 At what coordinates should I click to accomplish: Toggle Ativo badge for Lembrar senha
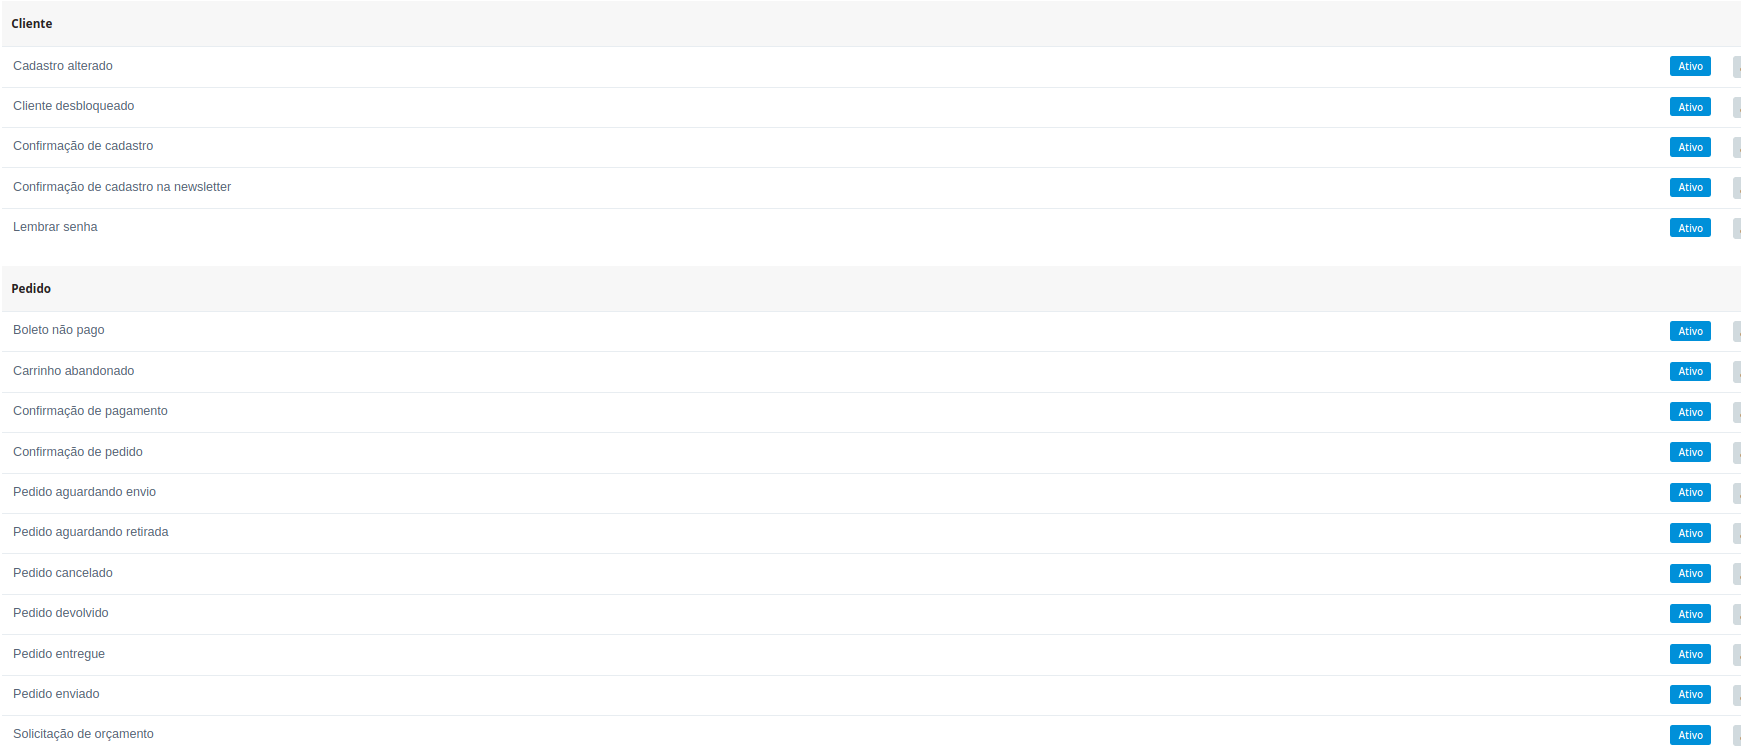point(1690,228)
